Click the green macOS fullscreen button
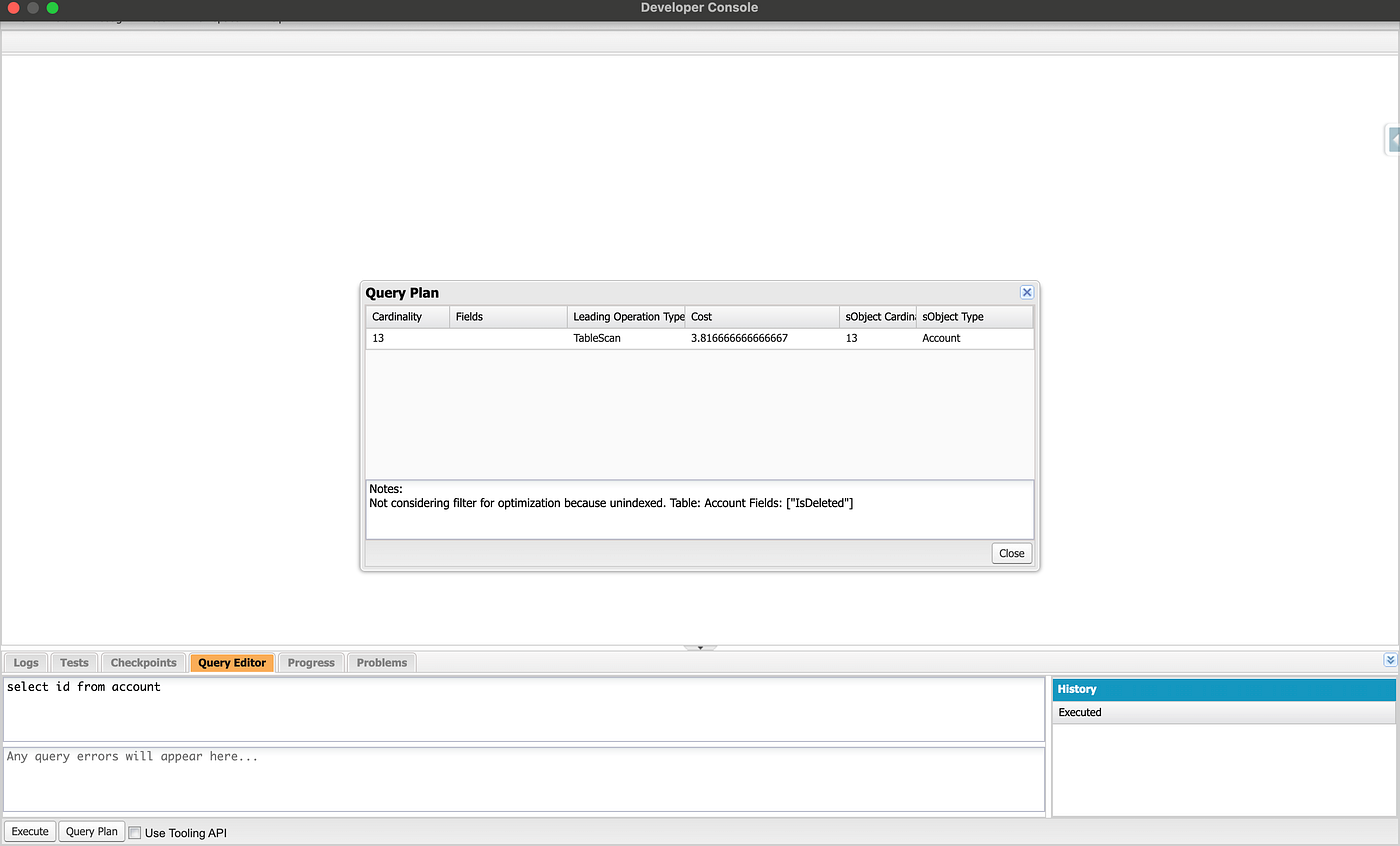The image size is (1400, 846). (52, 8)
